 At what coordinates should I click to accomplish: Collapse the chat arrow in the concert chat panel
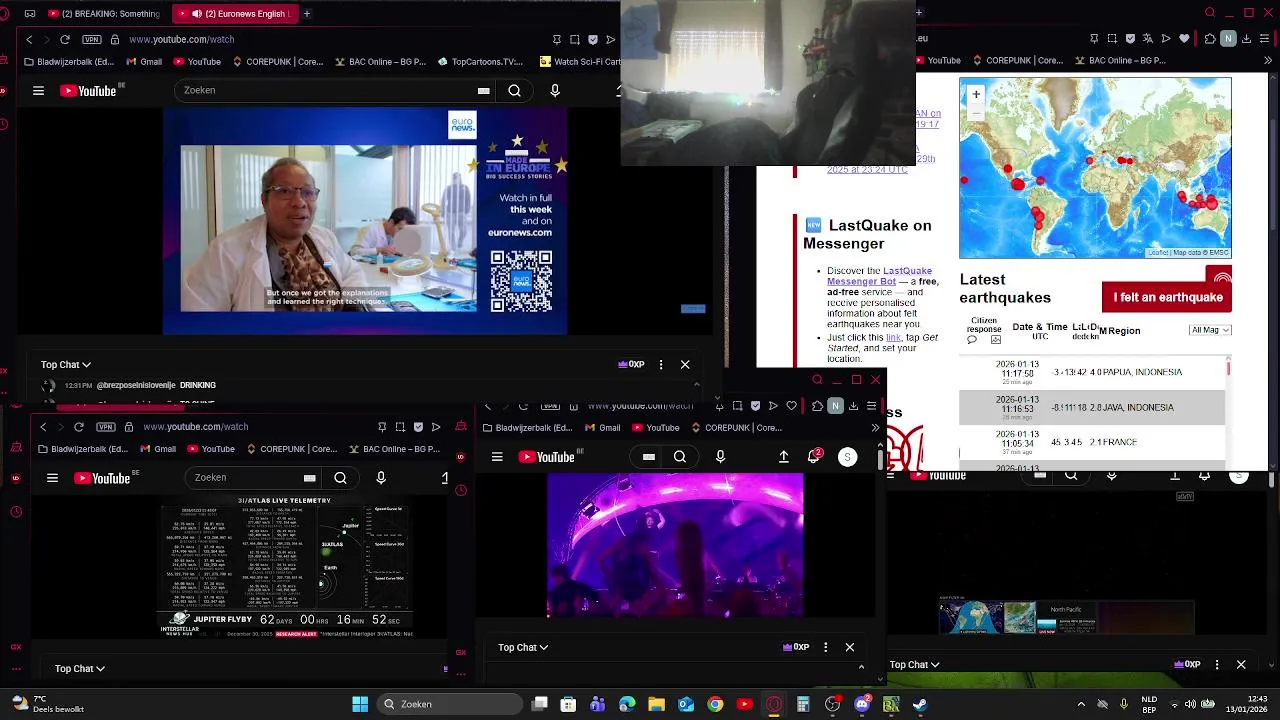861,667
